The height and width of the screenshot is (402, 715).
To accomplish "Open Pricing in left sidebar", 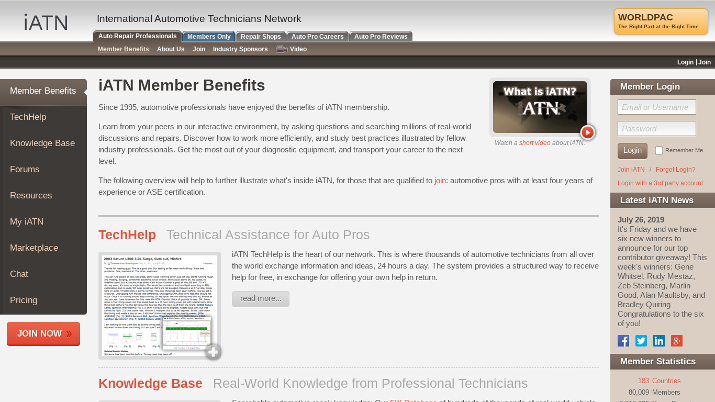I will coord(43,300).
